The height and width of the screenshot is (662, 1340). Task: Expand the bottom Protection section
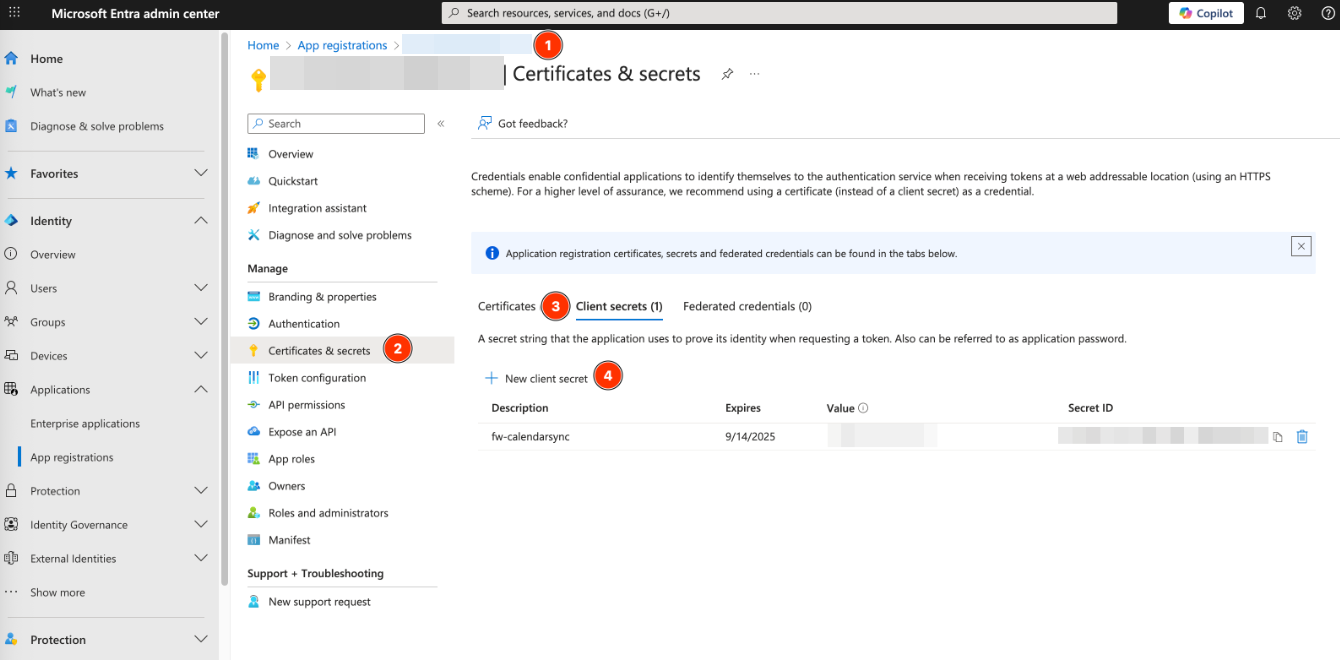pyautogui.click(x=200, y=640)
